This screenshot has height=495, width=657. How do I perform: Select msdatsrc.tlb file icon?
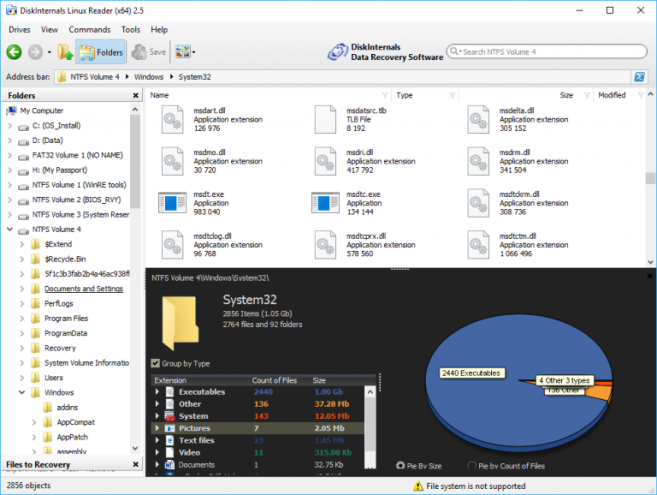(x=325, y=120)
